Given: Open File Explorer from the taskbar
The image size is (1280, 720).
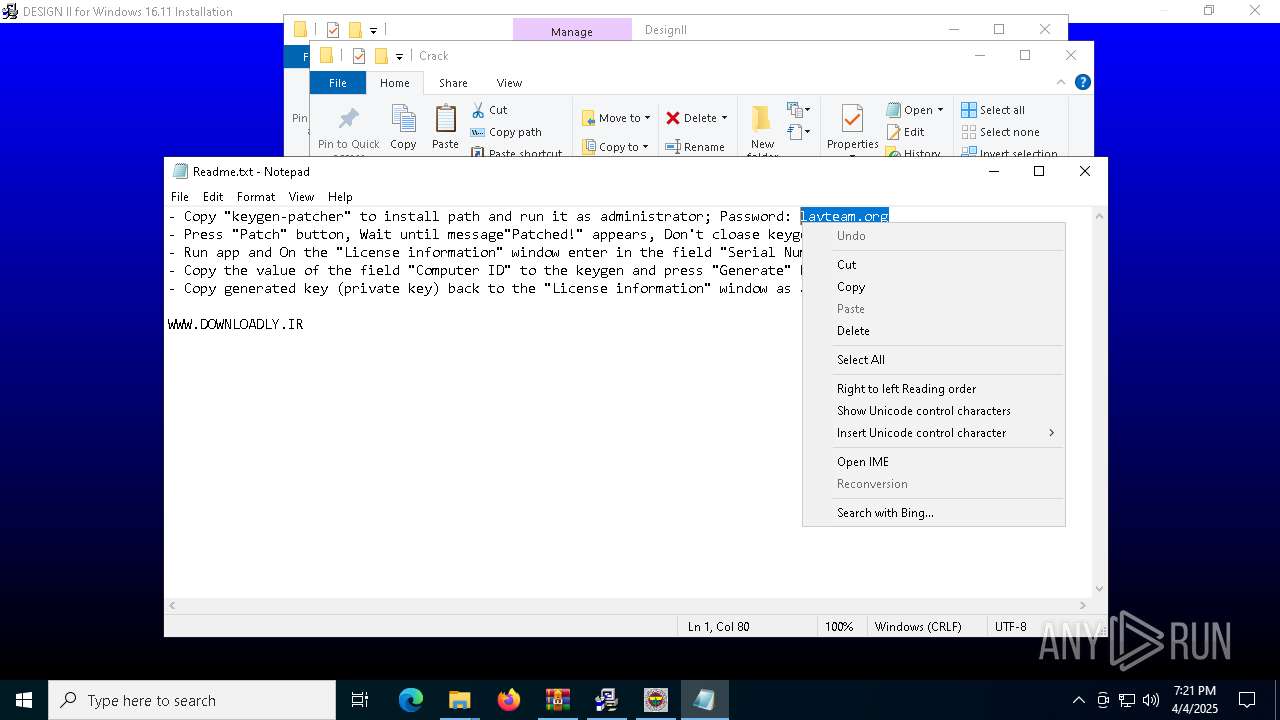Looking at the screenshot, I should pyautogui.click(x=459, y=700).
